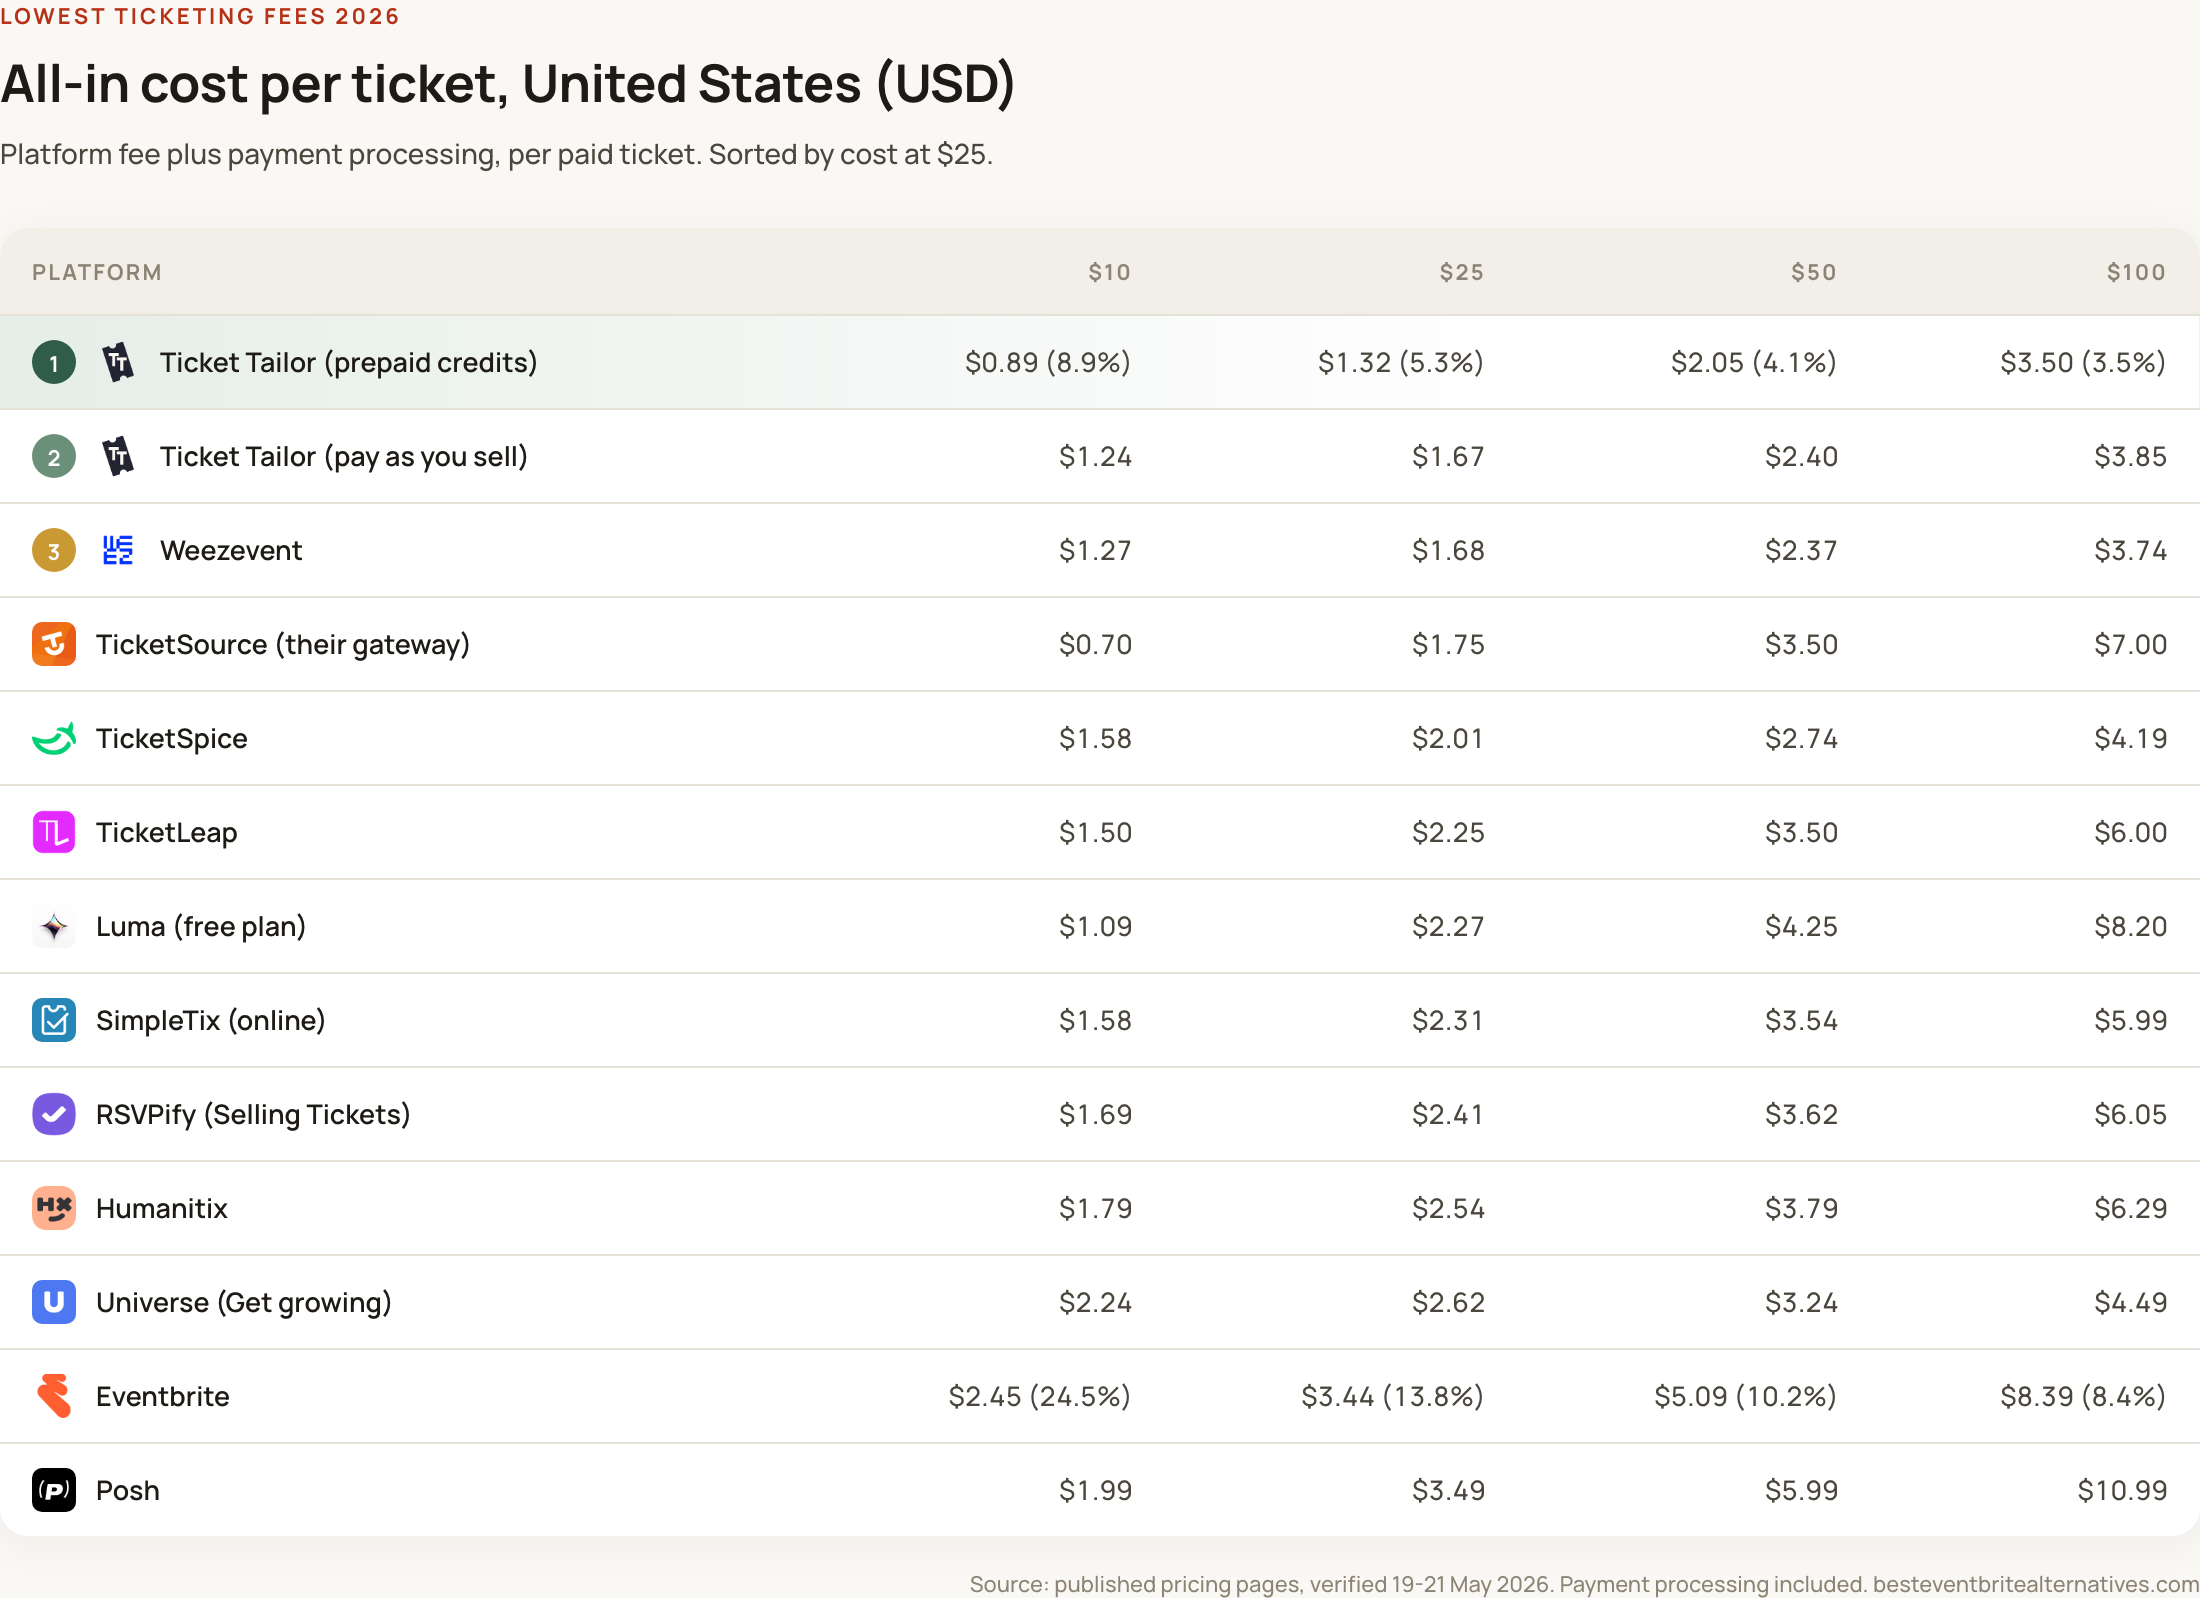Click the Luma star logo
The image size is (2200, 1598).
(x=54, y=926)
